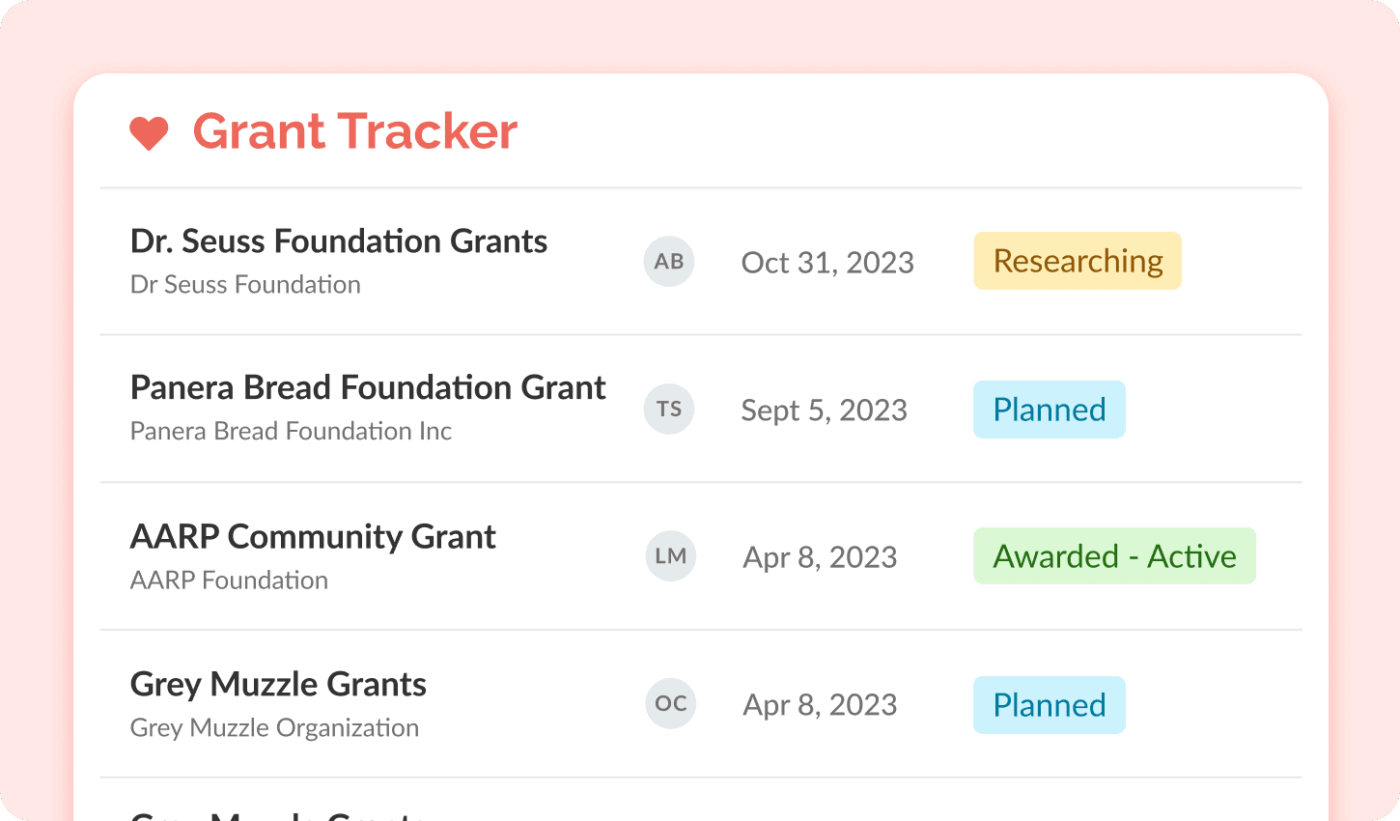1400x821 pixels.
Task: Open the Awarded - Active status tag
Action: click(x=1114, y=556)
